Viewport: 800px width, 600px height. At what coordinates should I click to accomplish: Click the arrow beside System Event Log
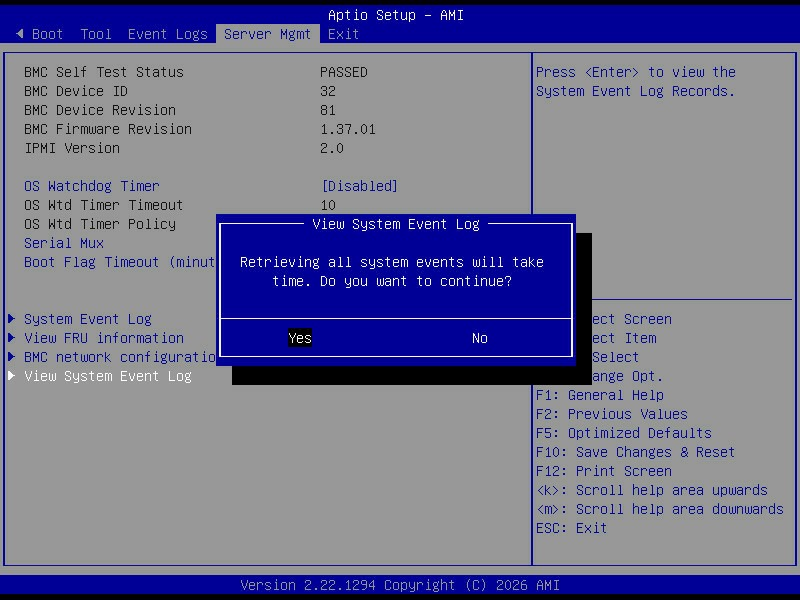(x=11, y=319)
